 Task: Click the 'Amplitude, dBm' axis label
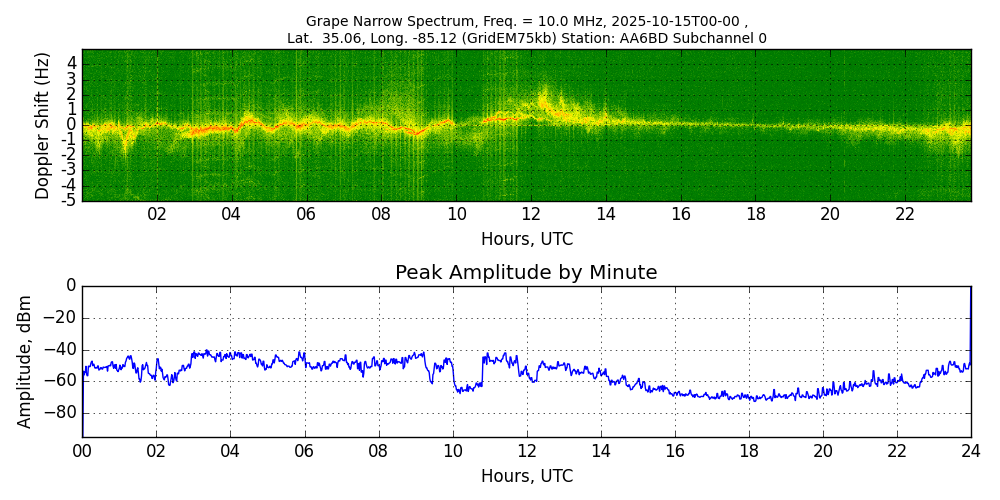tap(25, 361)
